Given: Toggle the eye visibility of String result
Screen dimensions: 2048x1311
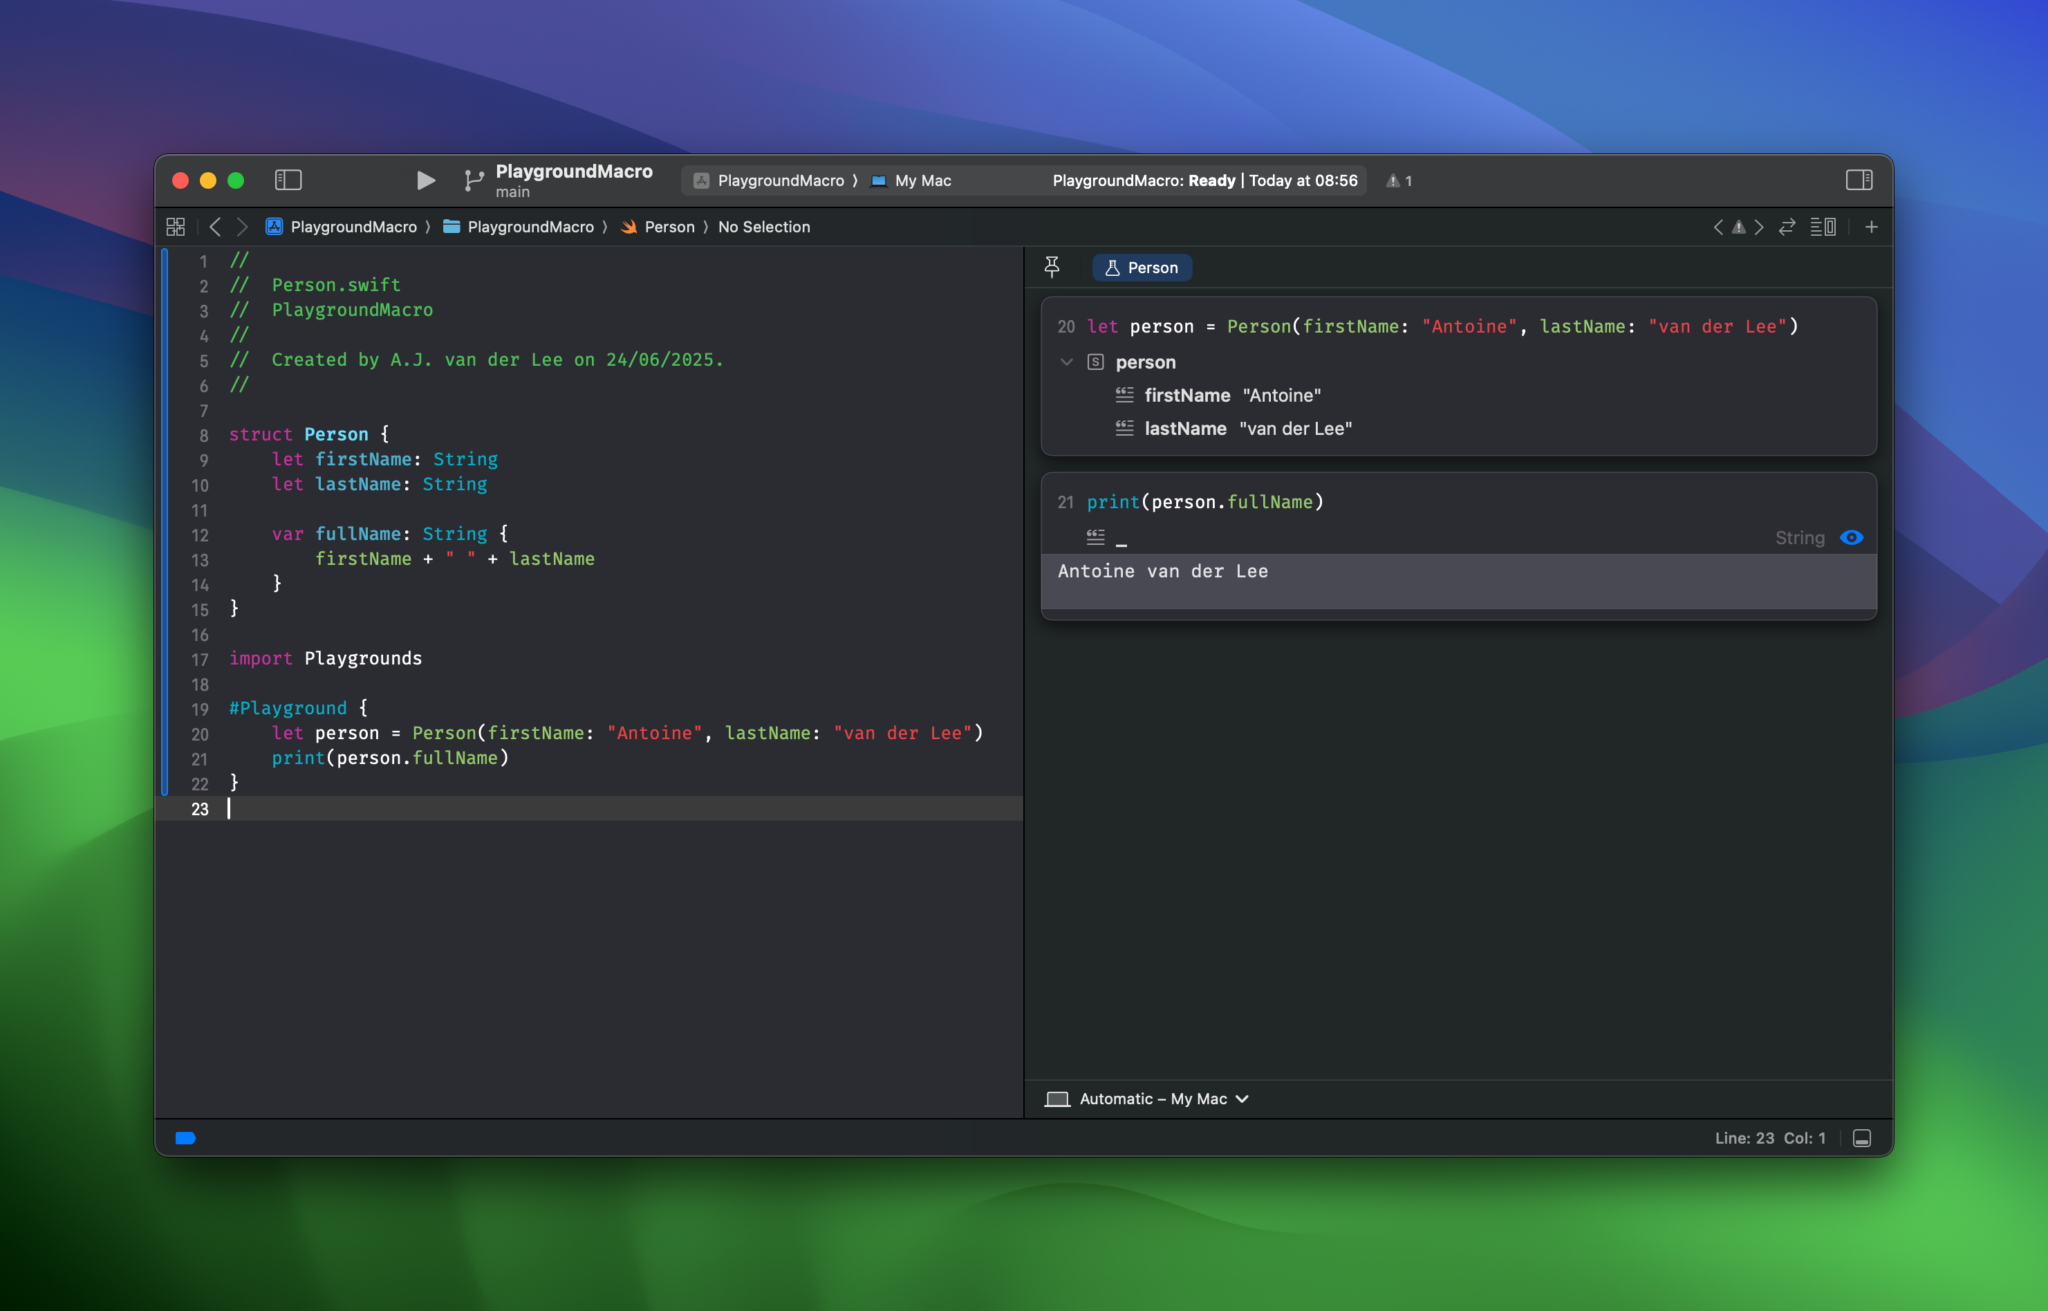Looking at the screenshot, I should (1851, 537).
